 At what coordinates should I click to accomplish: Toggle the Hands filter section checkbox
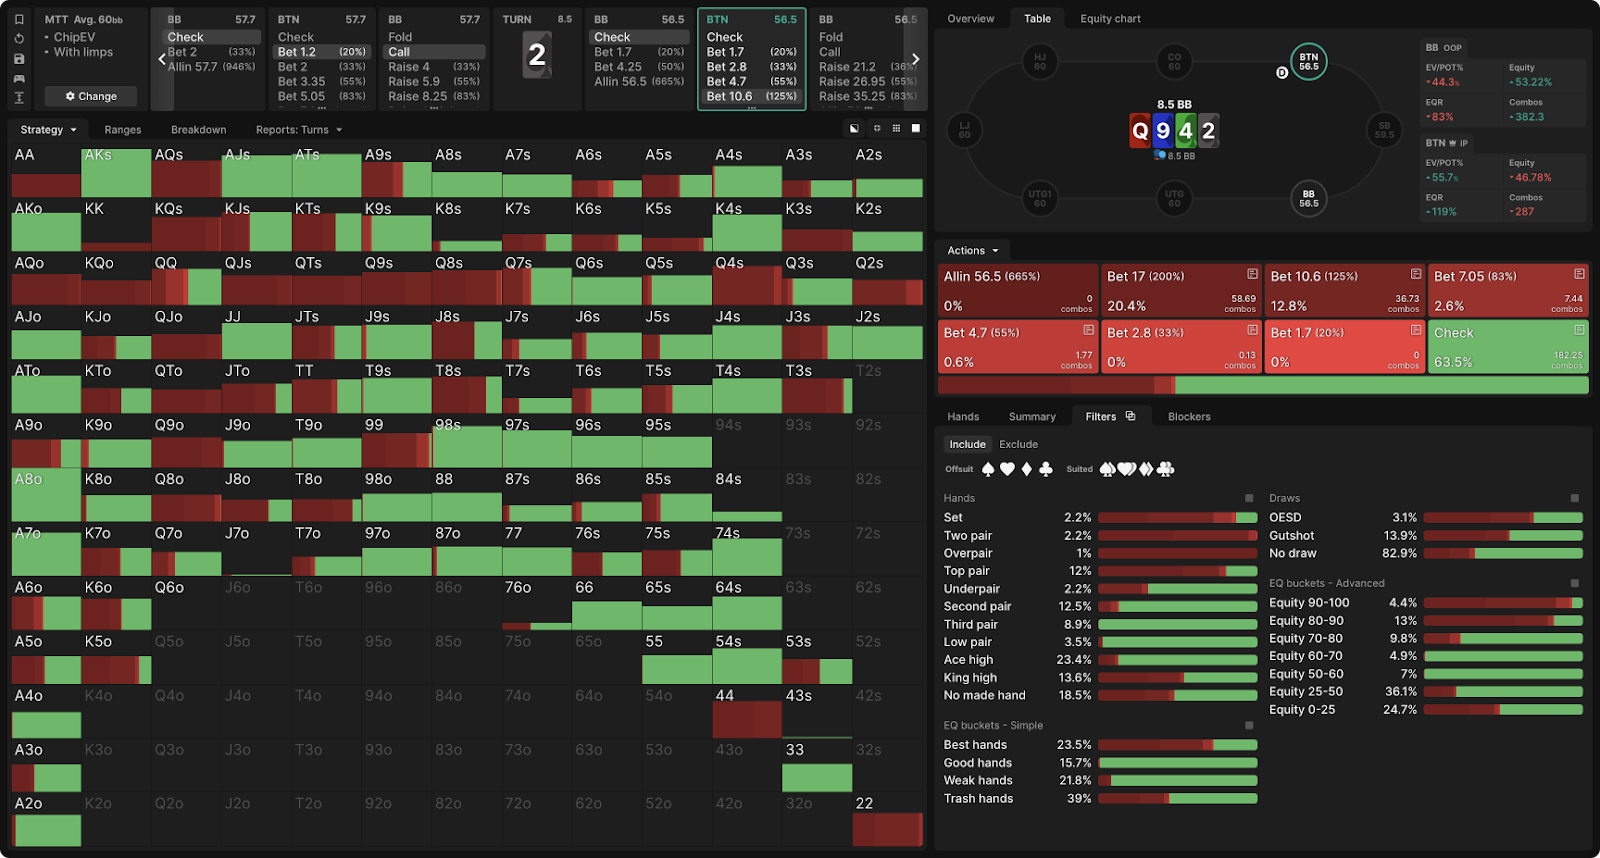1249,498
